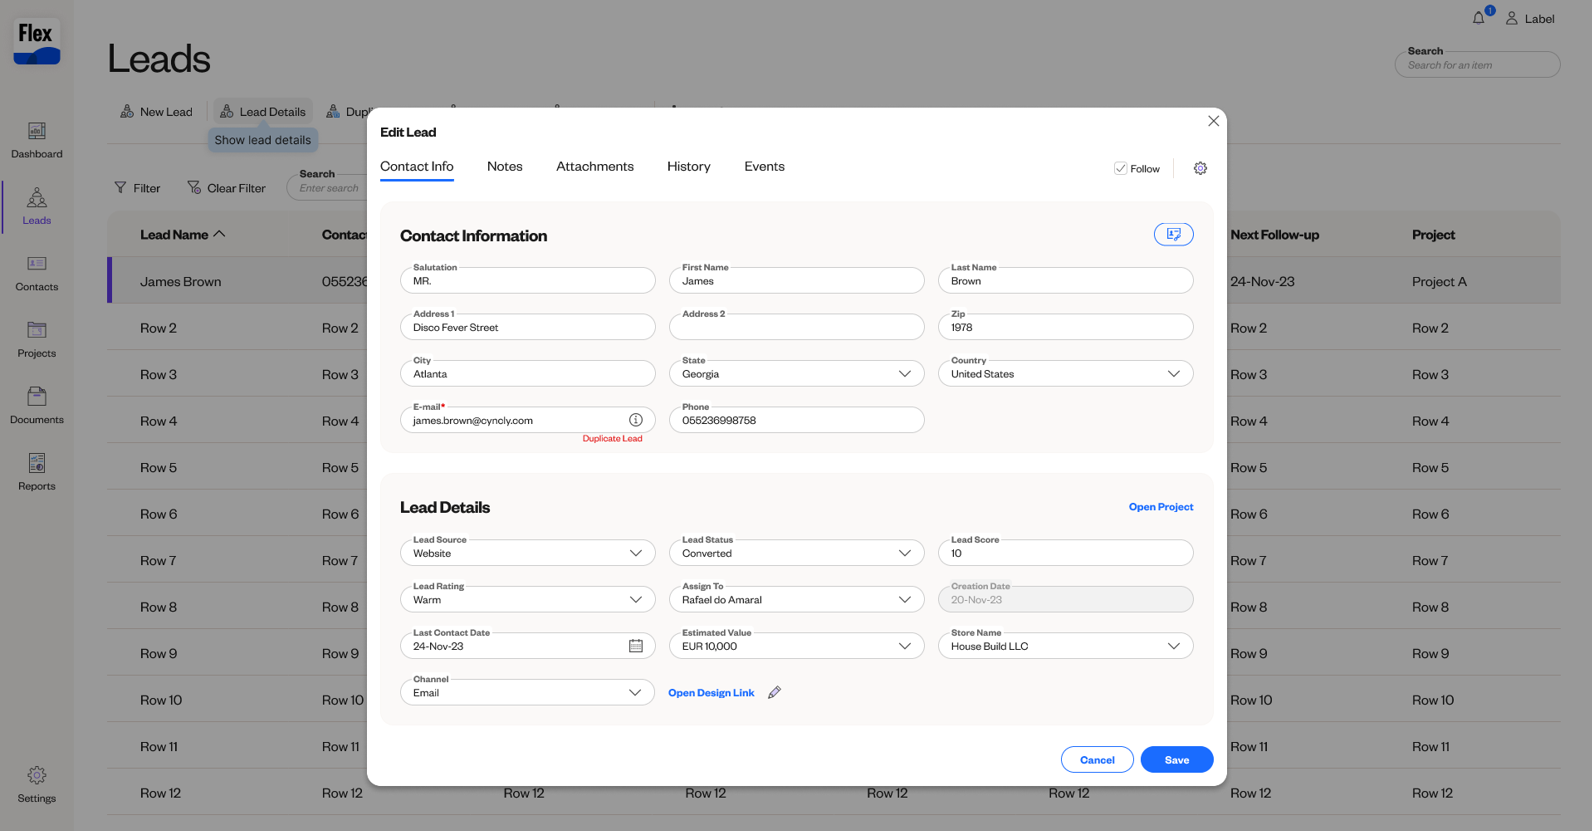Expand the Assign To dropdown

point(905,600)
